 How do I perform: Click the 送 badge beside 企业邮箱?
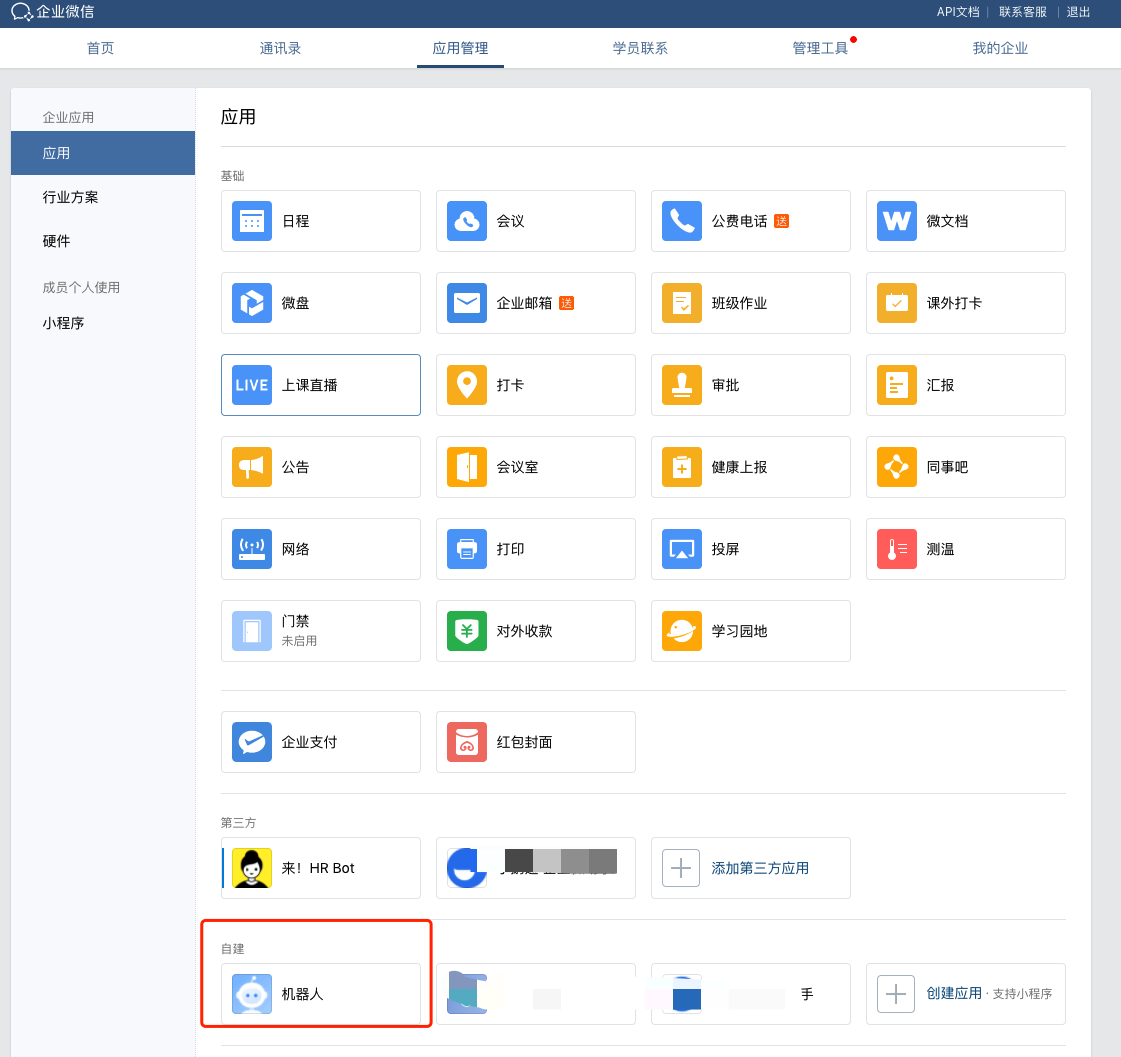[566, 303]
